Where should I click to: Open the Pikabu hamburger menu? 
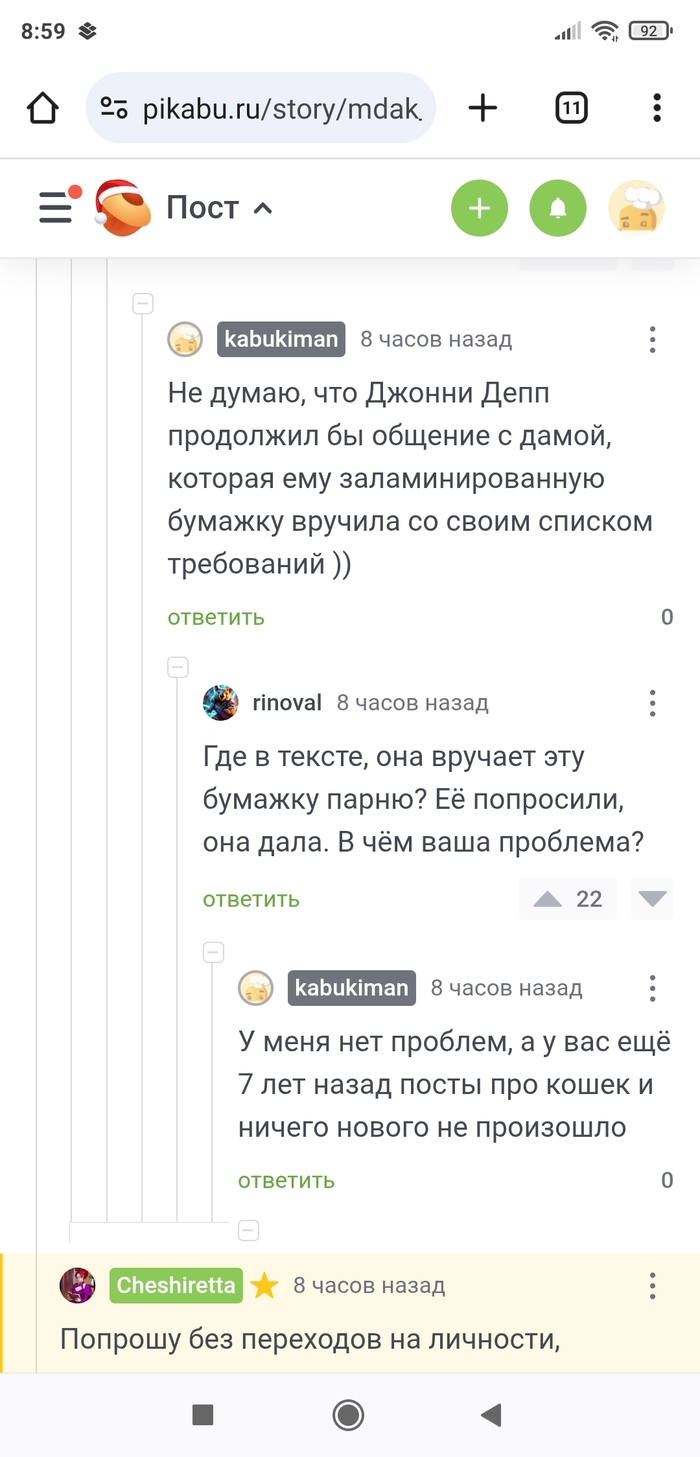[x=56, y=208]
